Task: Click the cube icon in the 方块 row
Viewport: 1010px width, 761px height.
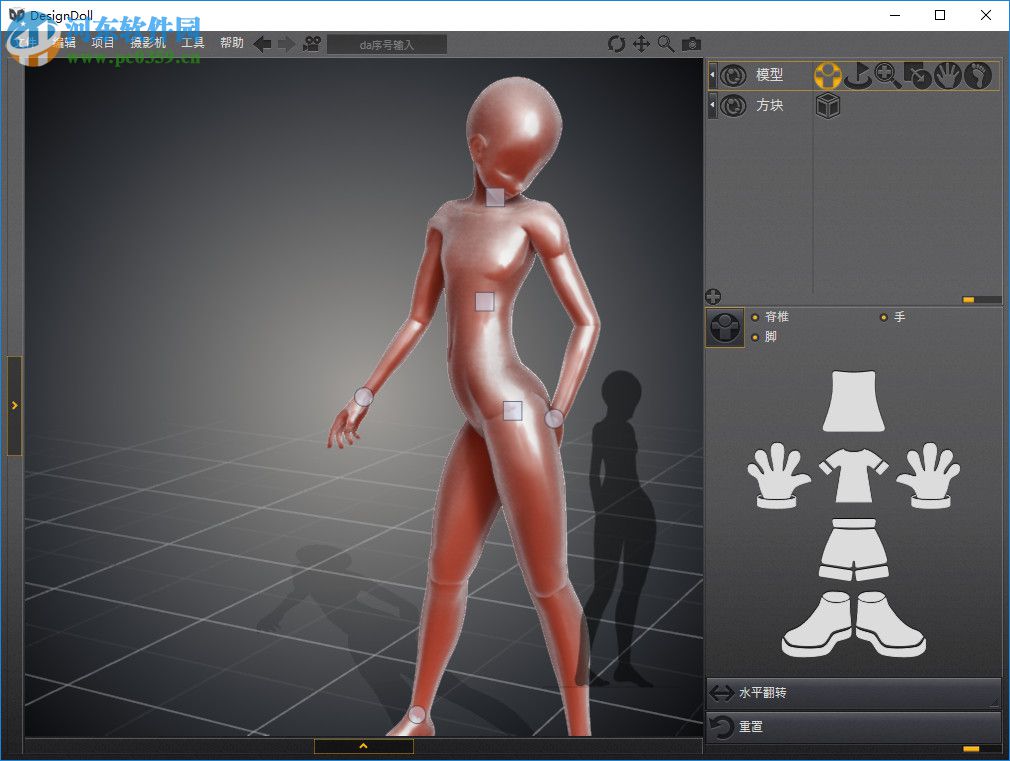Action: pyautogui.click(x=828, y=106)
